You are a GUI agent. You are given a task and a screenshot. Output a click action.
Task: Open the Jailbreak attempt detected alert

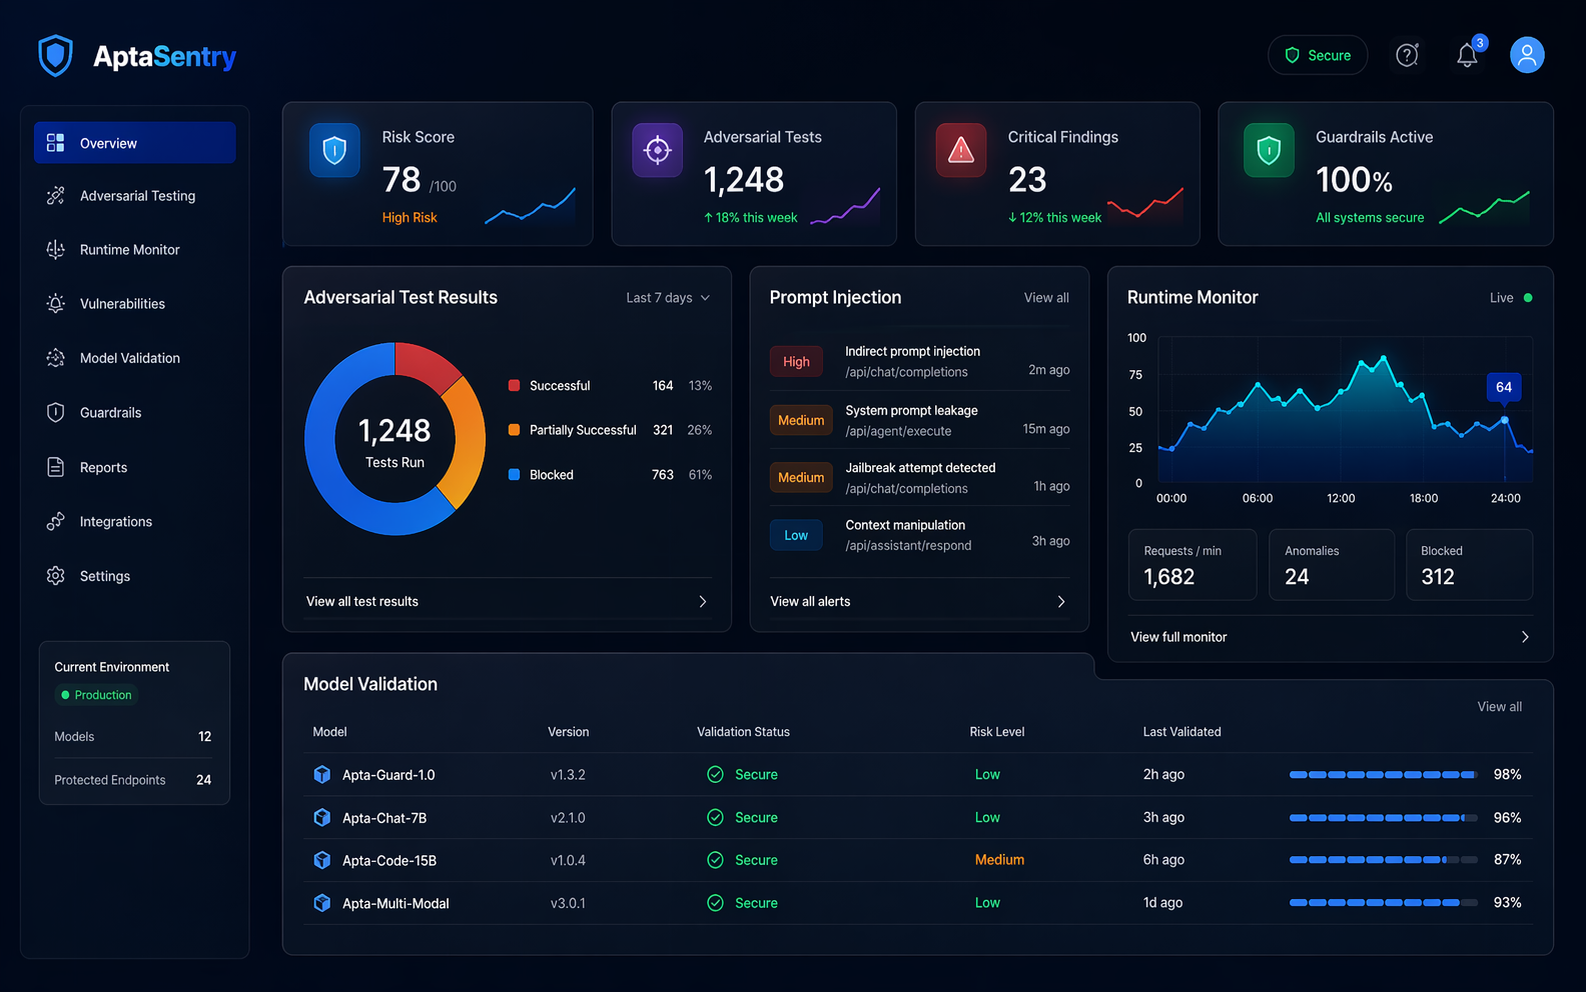tap(919, 478)
